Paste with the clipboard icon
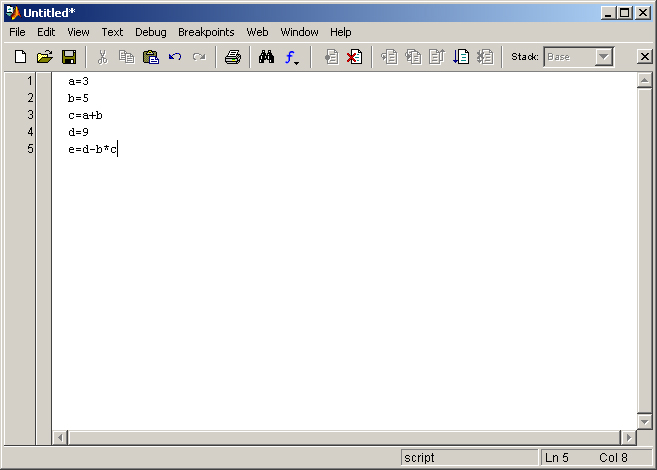This screenshot has height=470, width=657. coord(151,57)
